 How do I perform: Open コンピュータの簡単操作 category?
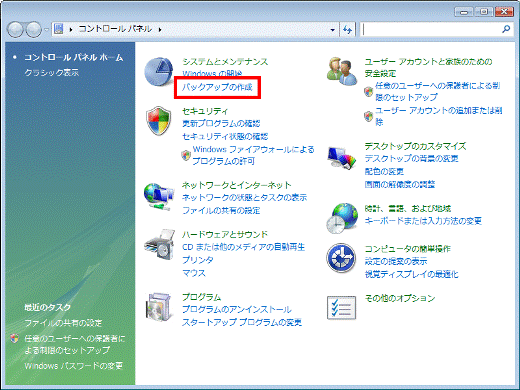(x=407, y=249)
